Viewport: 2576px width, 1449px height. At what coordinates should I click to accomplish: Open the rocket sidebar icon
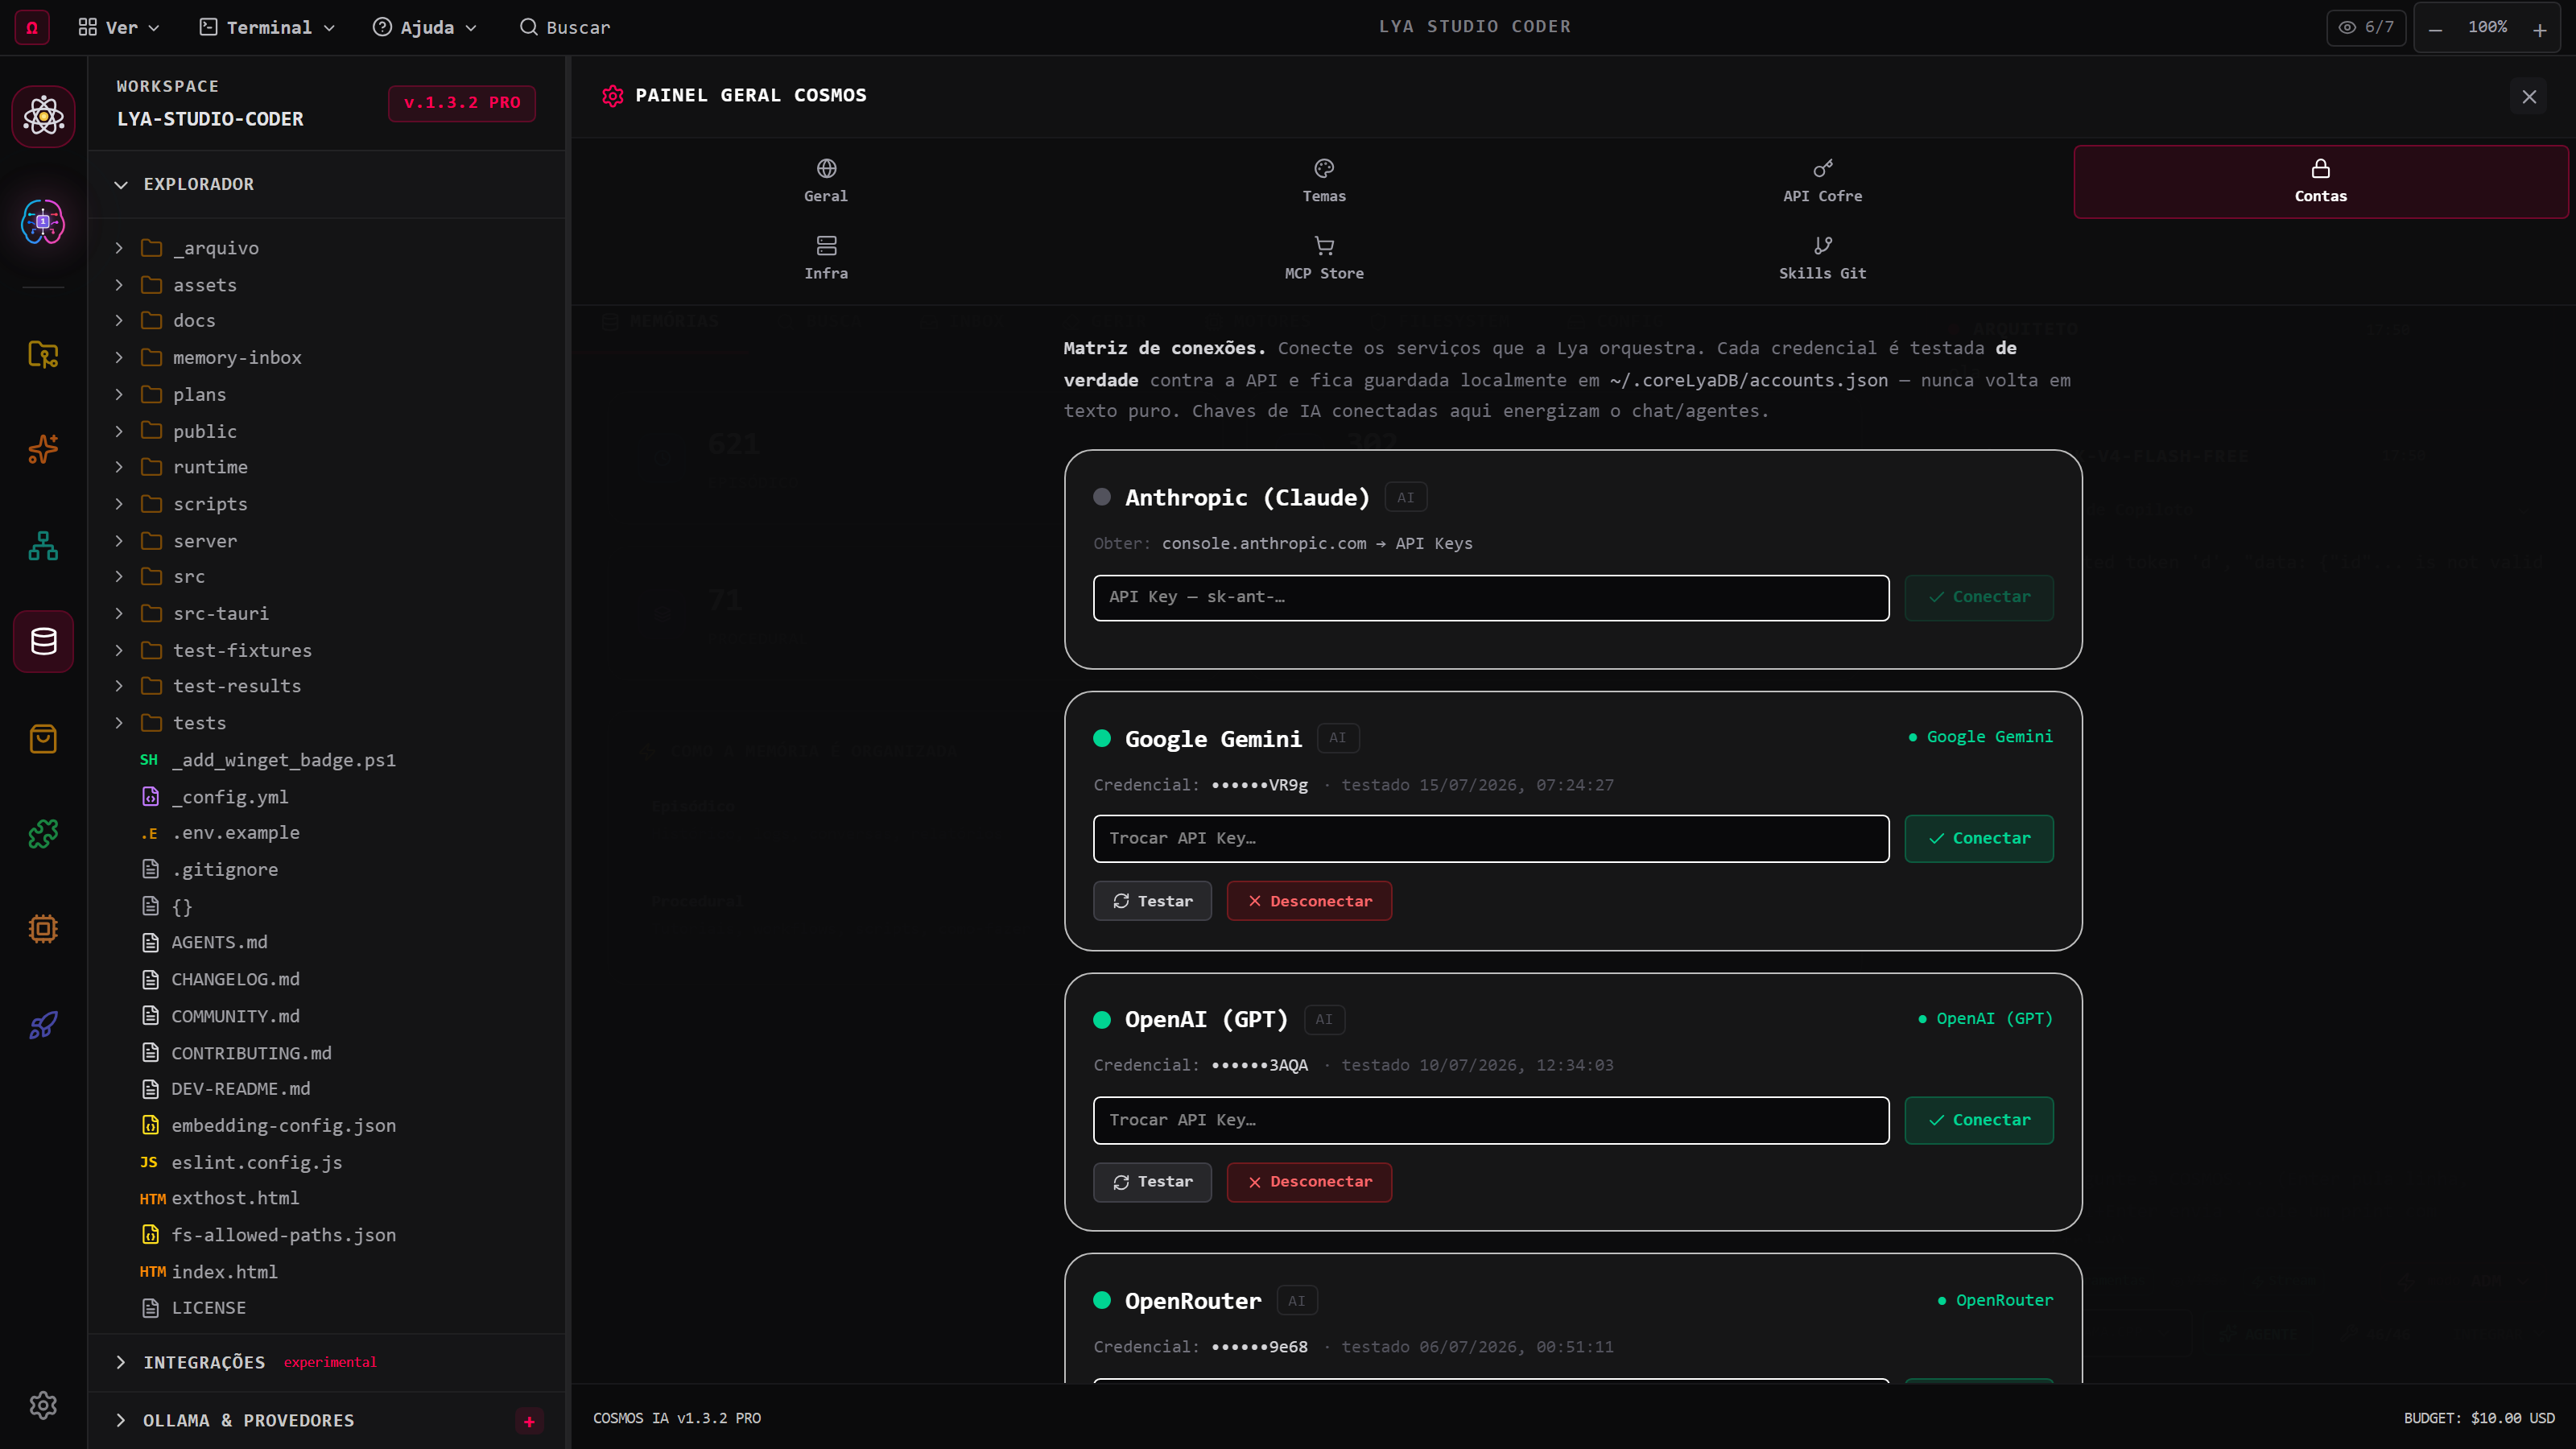coord(43,1025)
